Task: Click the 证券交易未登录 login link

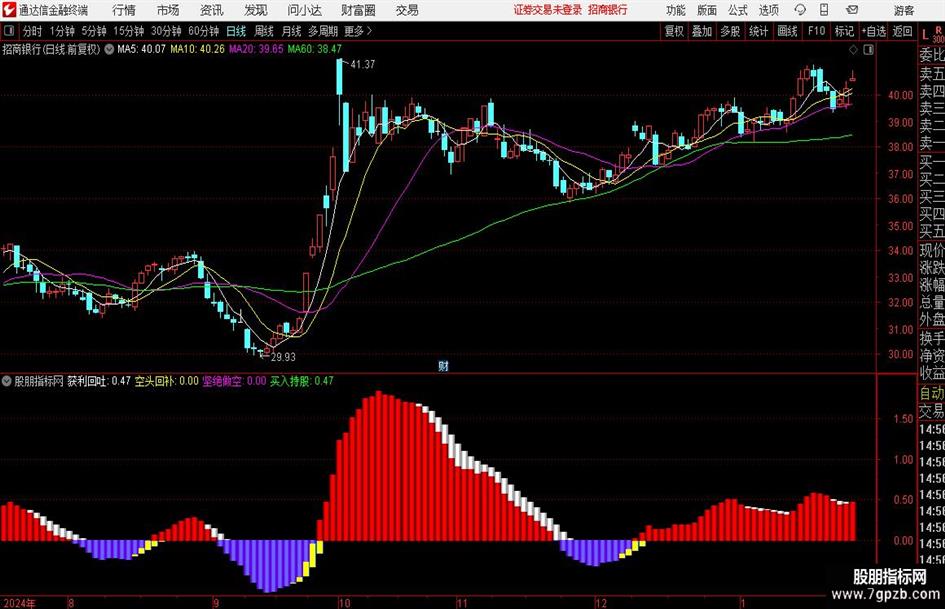Action: 547,10
